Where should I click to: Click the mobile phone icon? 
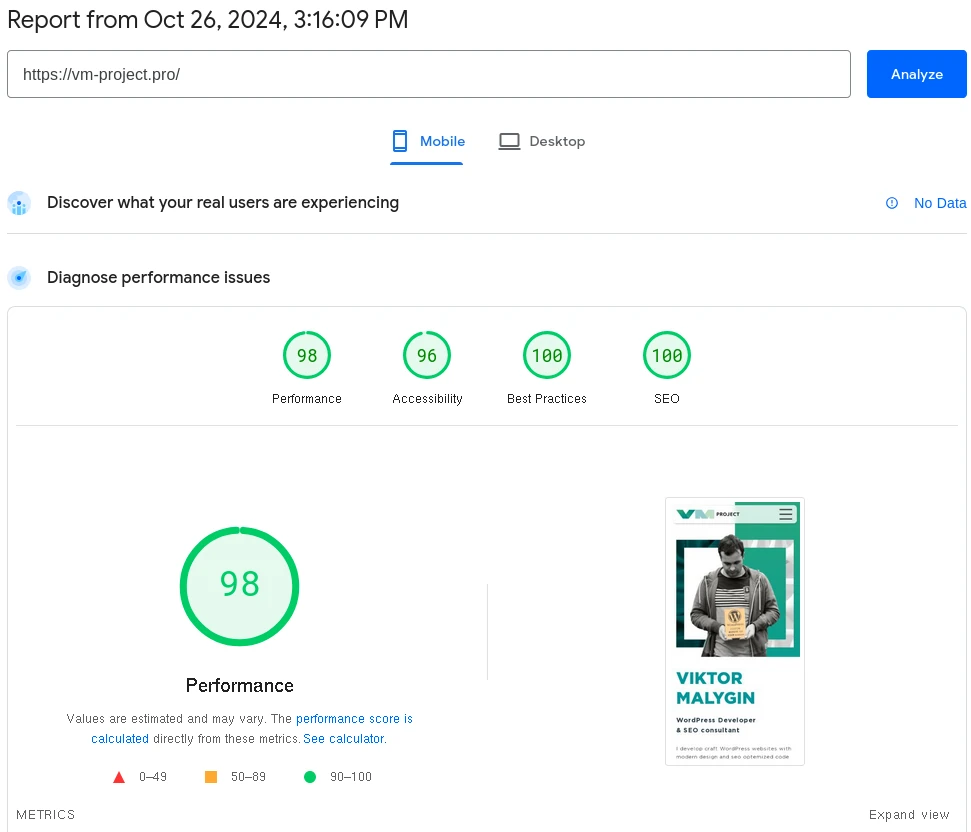pyautogui.click(x=400, y=141)
